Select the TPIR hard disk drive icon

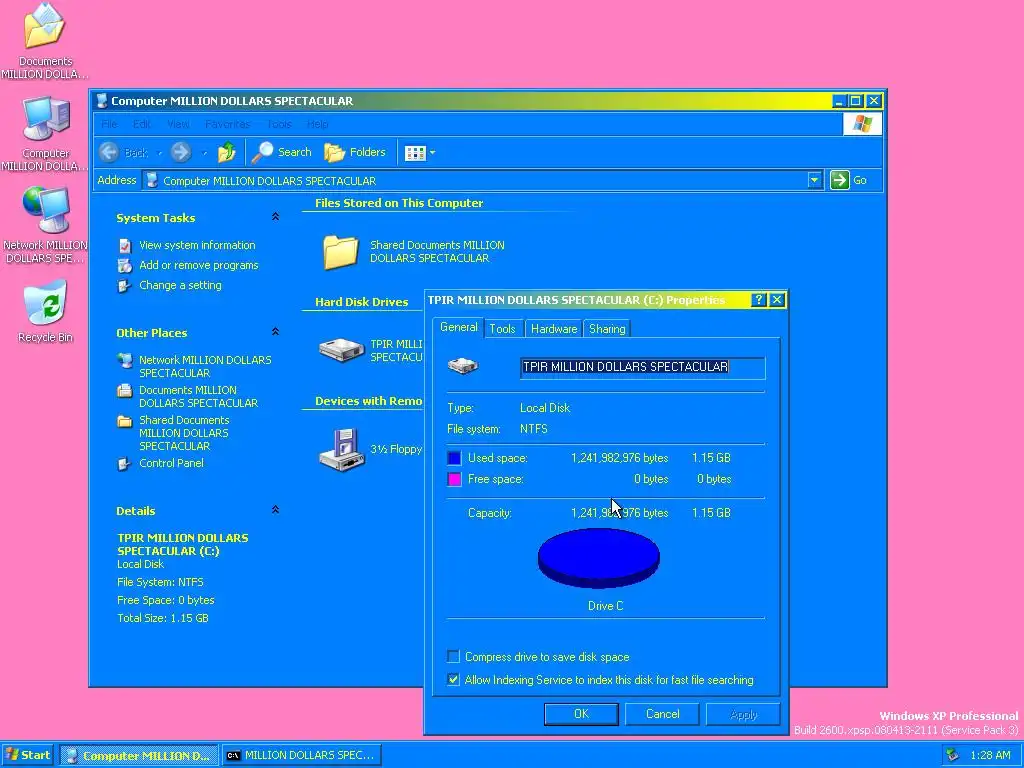(341, 350)
